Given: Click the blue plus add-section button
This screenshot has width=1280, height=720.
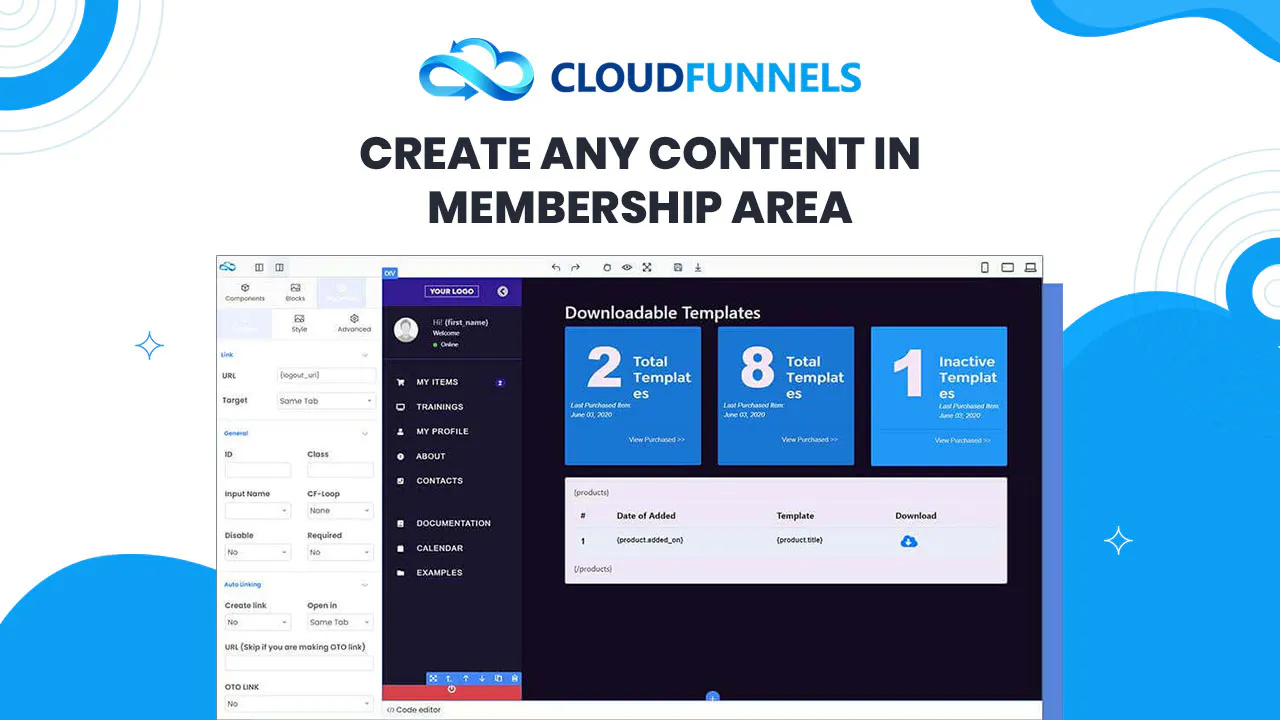Looking at the screenshot, I should tap(712, 697).
